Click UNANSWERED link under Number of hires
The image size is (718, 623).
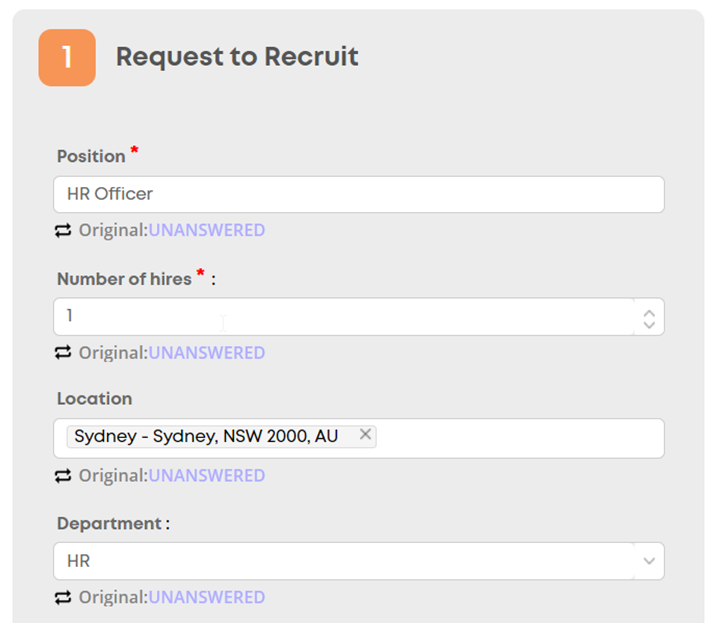[207, 353]
